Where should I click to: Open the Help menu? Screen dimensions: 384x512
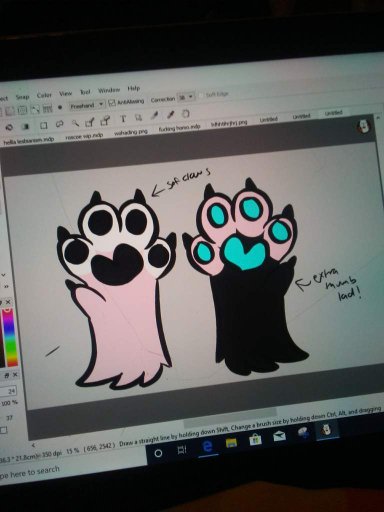pos(133,88)
